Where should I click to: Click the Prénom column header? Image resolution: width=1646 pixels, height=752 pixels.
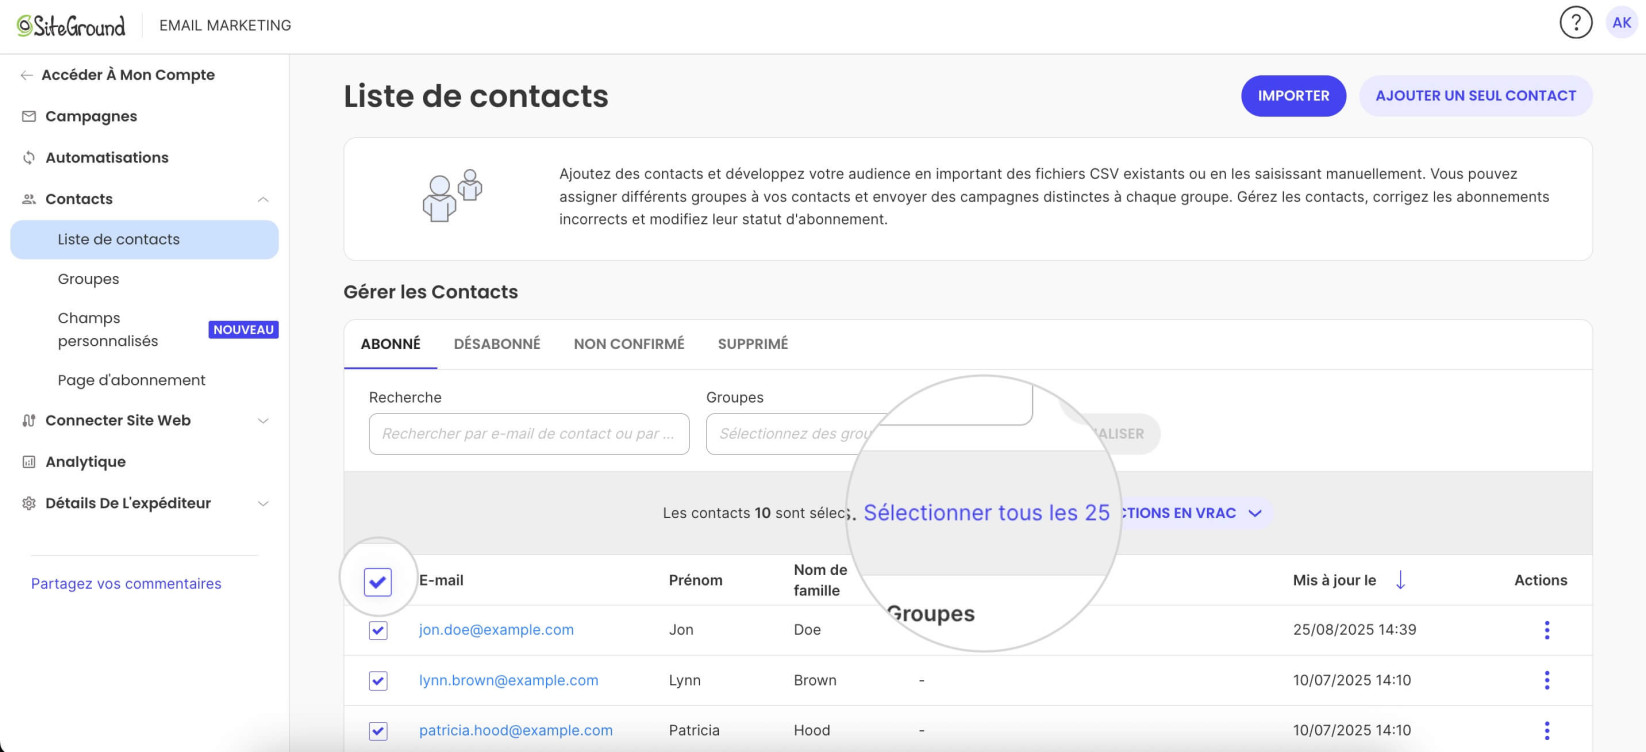696,580
